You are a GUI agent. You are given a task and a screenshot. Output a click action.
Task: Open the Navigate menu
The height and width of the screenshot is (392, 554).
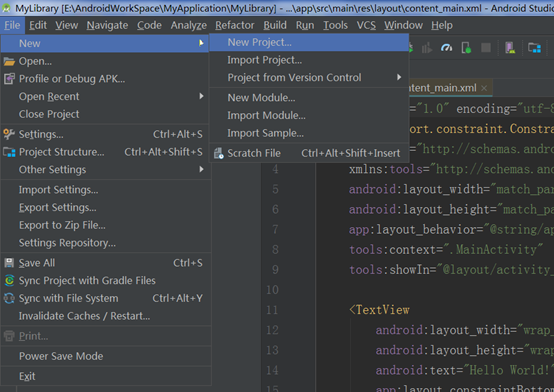(107, 25)
